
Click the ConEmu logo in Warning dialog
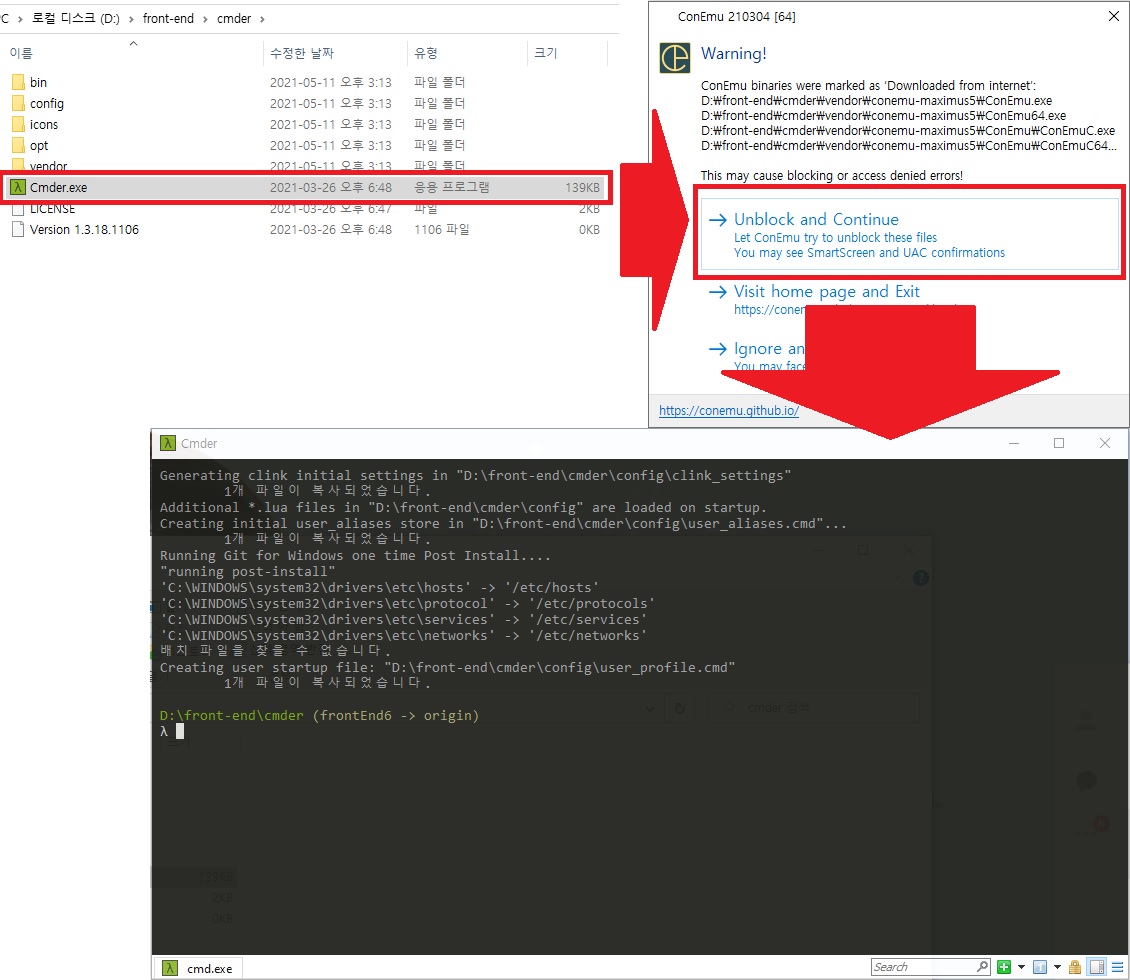tap(675, 58)
